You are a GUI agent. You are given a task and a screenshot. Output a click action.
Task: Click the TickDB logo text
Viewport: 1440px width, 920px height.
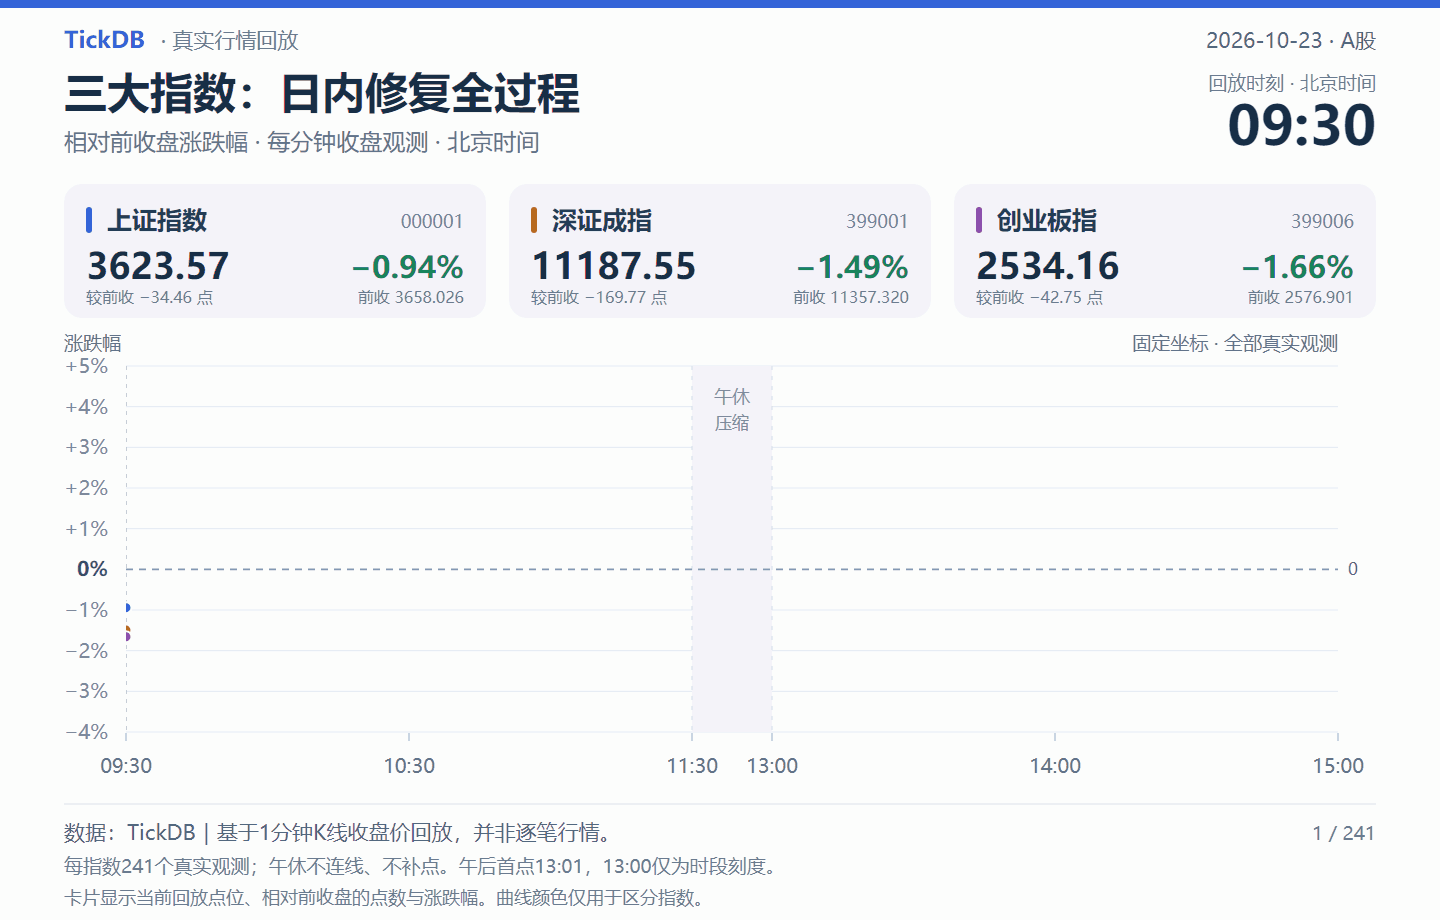[104, 40]
